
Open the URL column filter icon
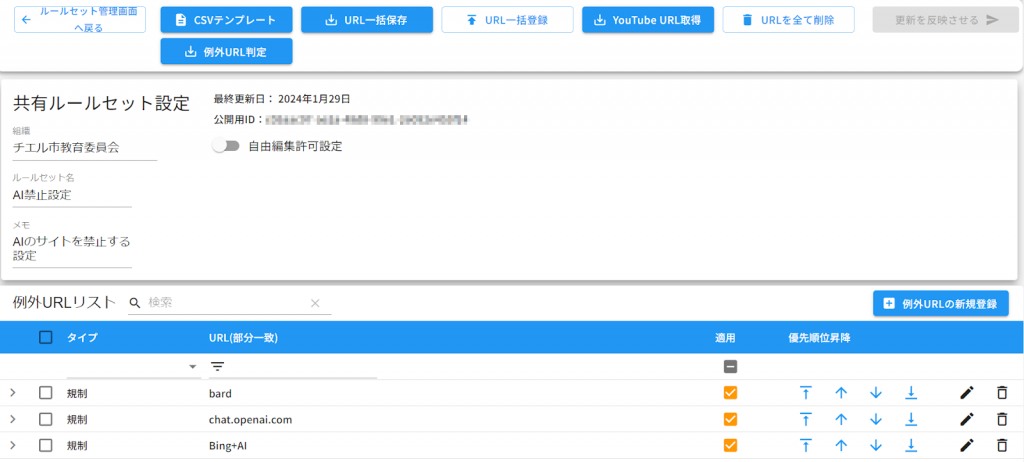217,367
